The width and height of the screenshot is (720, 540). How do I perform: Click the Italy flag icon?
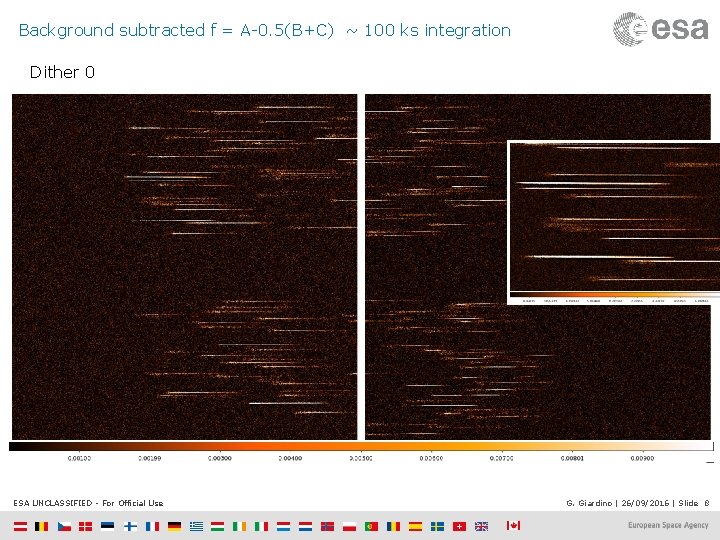[x=261, y=526]
